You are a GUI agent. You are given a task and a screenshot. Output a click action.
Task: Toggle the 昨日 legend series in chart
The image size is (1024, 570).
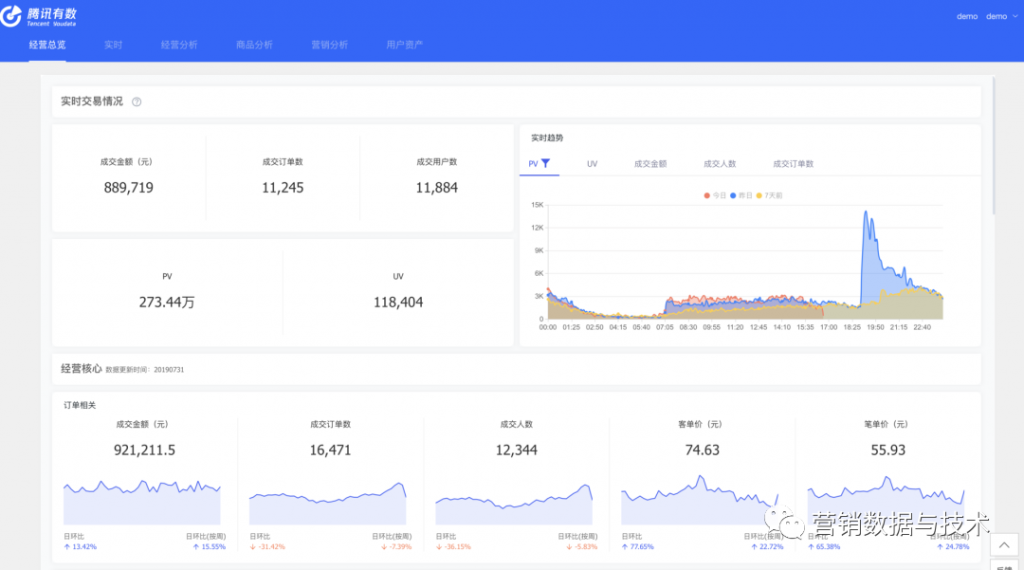pyautogui.click(x=741, y=195)
